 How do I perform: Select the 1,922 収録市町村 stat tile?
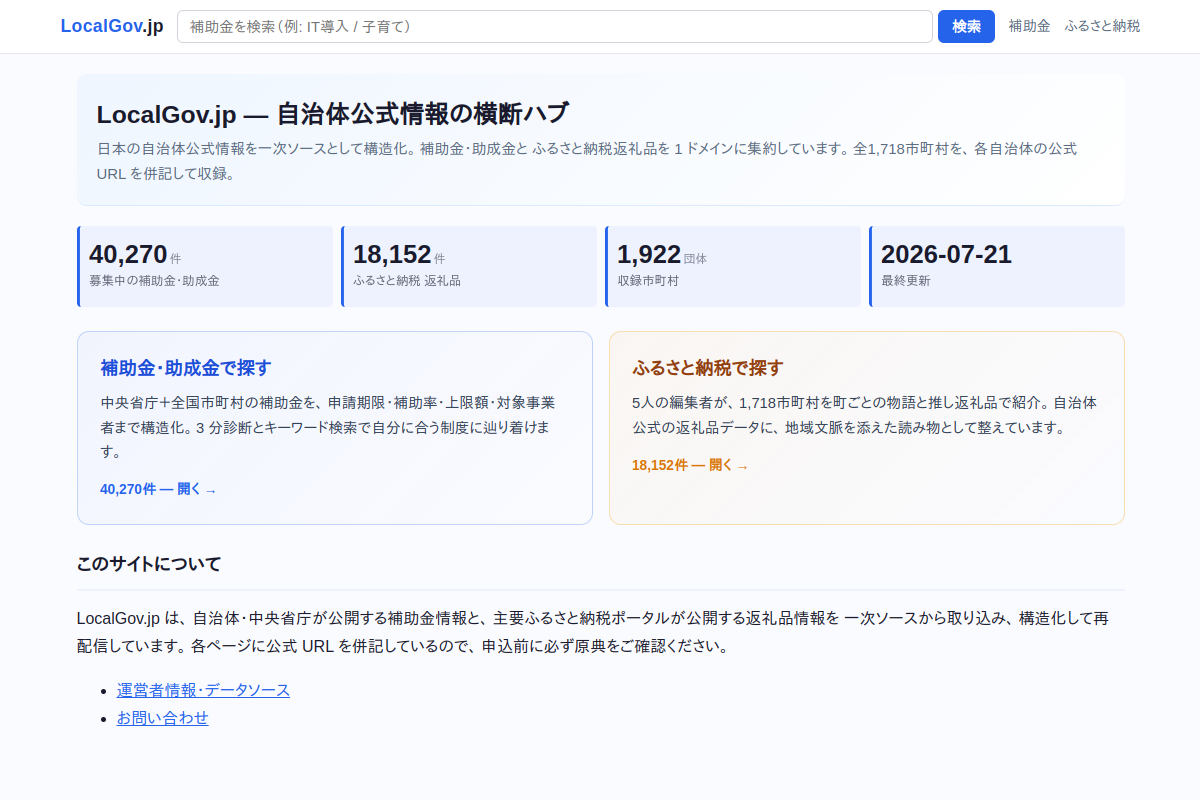tap(733, 266)
